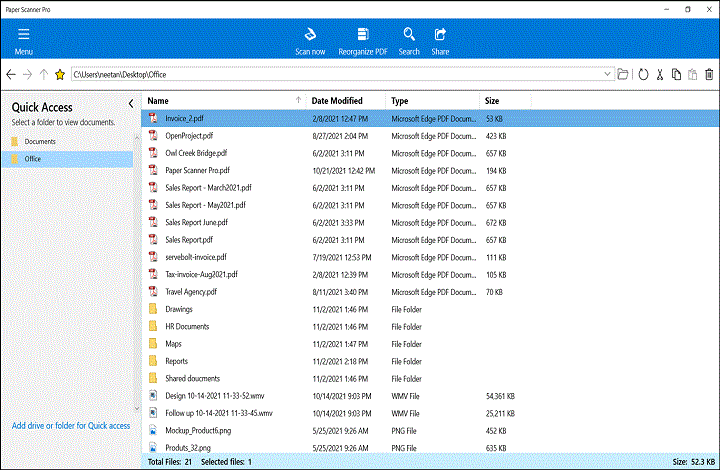Click the cut scissors icon

click(660, 75)
